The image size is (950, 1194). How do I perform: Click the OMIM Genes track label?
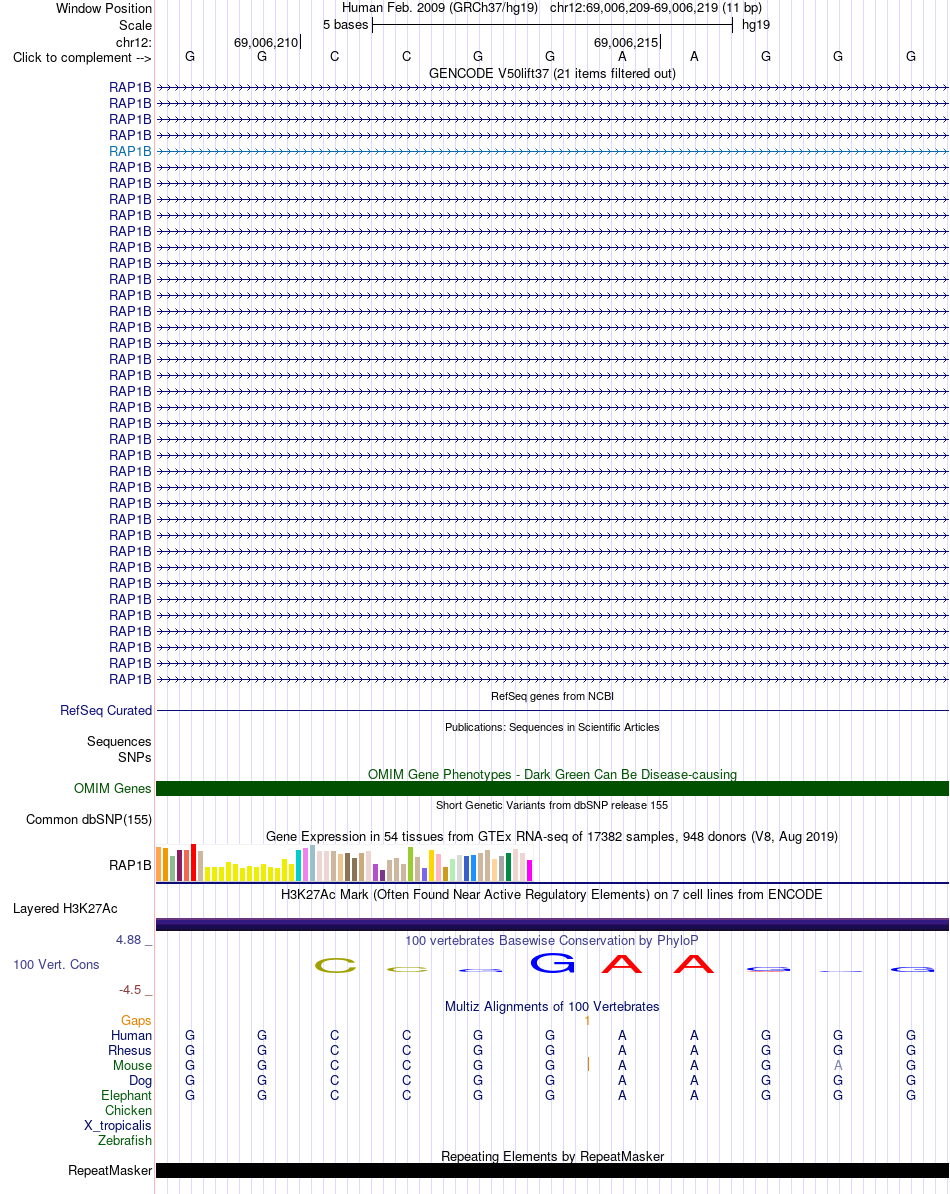tap(113, 789)
